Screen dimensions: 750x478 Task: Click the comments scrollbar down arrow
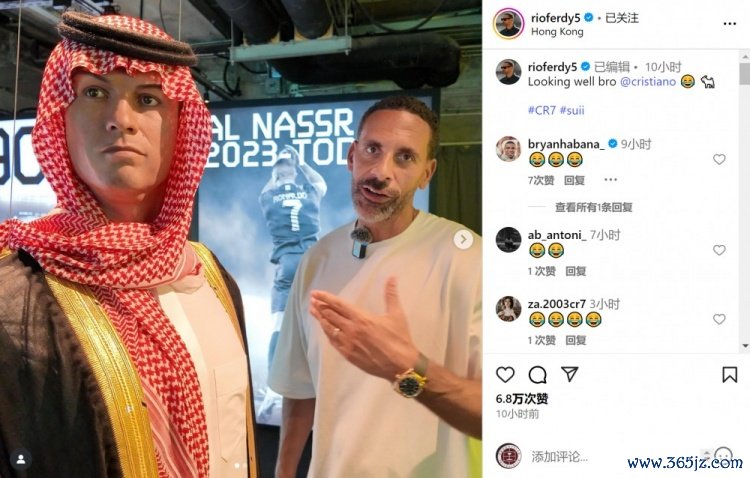tap(745, 346)
